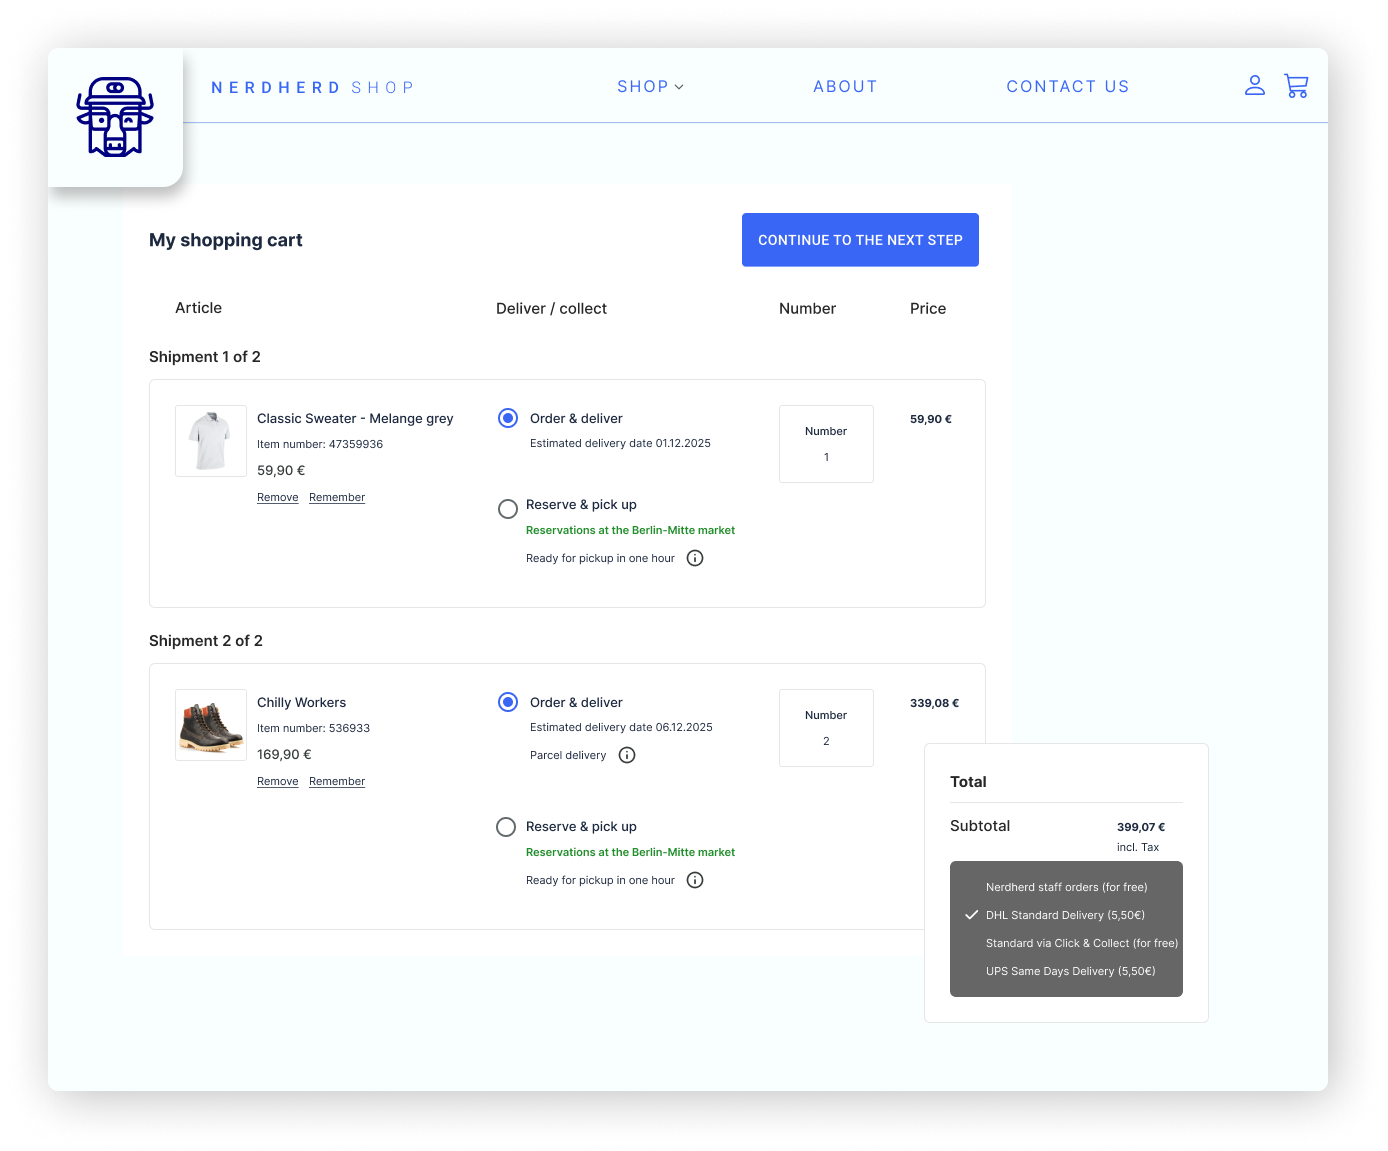Viewport: 1388px width, 1151px height.
Task: Expand the Shop menu dropdown
Action: [650, 87]
